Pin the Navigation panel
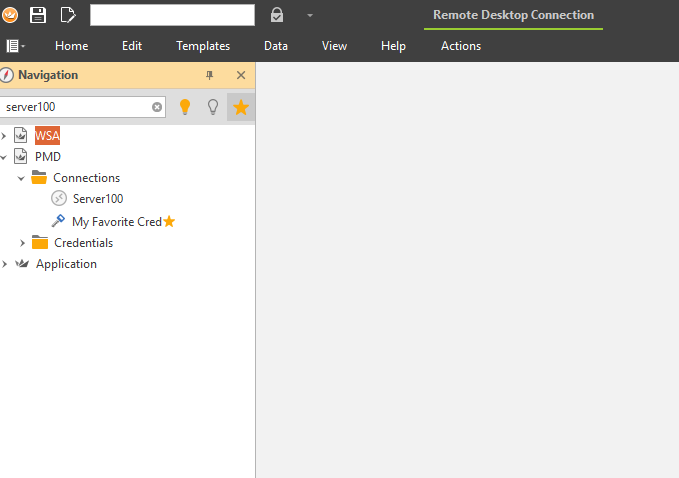The width and height of the screenshot is (679, 478). (209, 76)
